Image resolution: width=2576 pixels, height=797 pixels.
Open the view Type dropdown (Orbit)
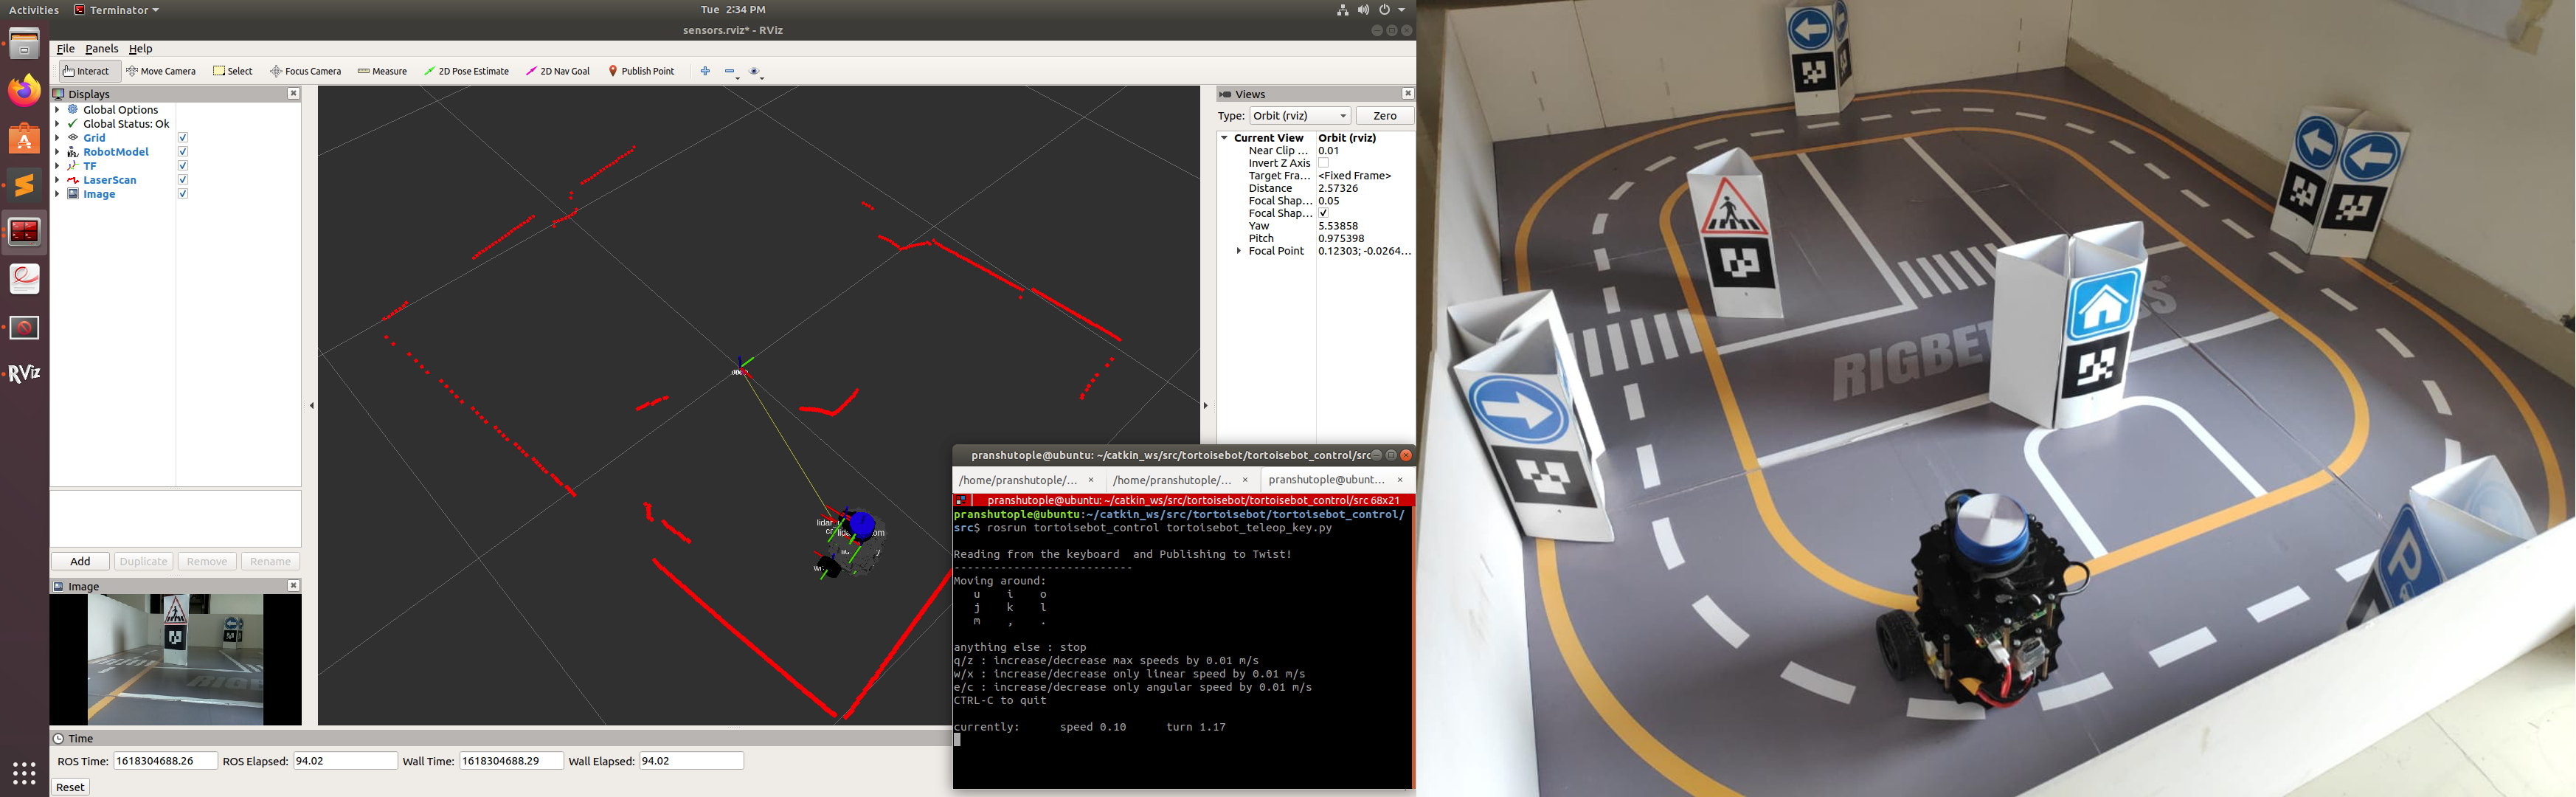[1299, 116]
